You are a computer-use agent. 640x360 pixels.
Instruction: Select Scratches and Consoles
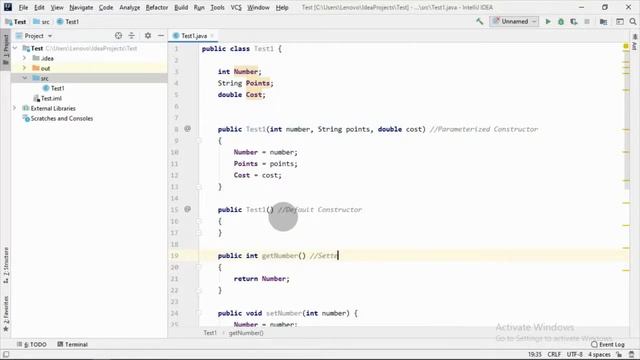pyautogui.click(x=58, y=118)
